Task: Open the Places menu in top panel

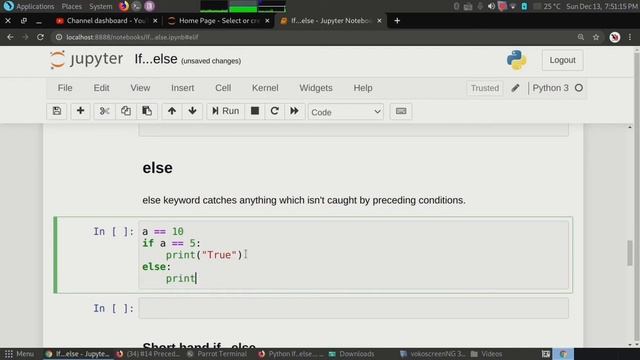Action: click(71, 6)
